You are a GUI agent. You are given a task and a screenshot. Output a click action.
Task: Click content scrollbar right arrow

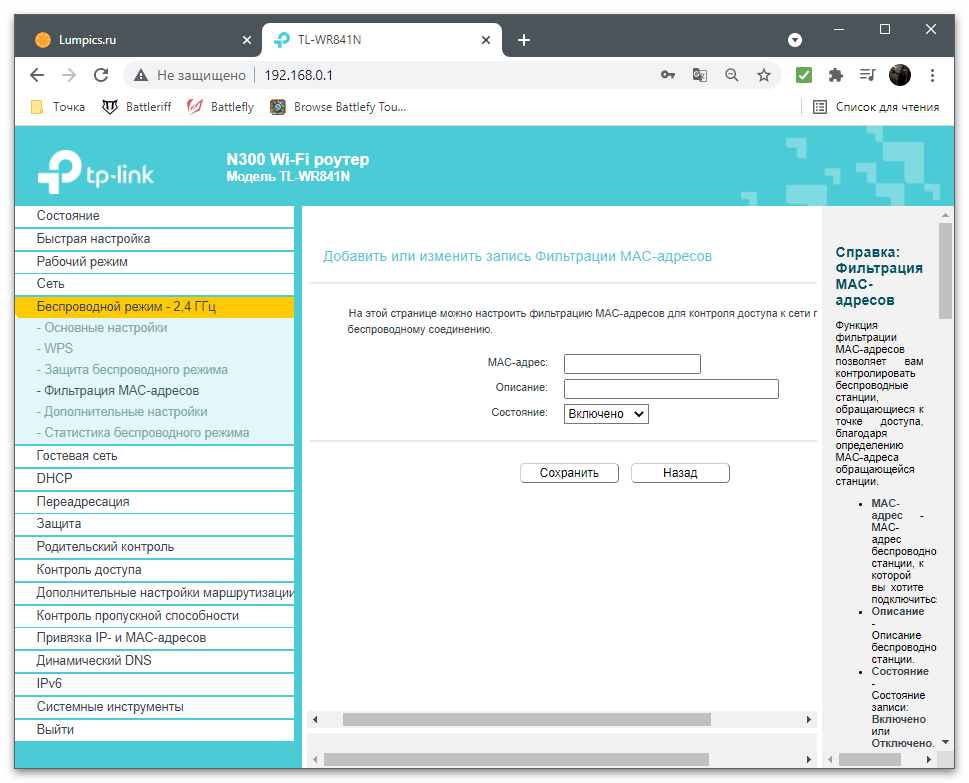click(808, 719)
